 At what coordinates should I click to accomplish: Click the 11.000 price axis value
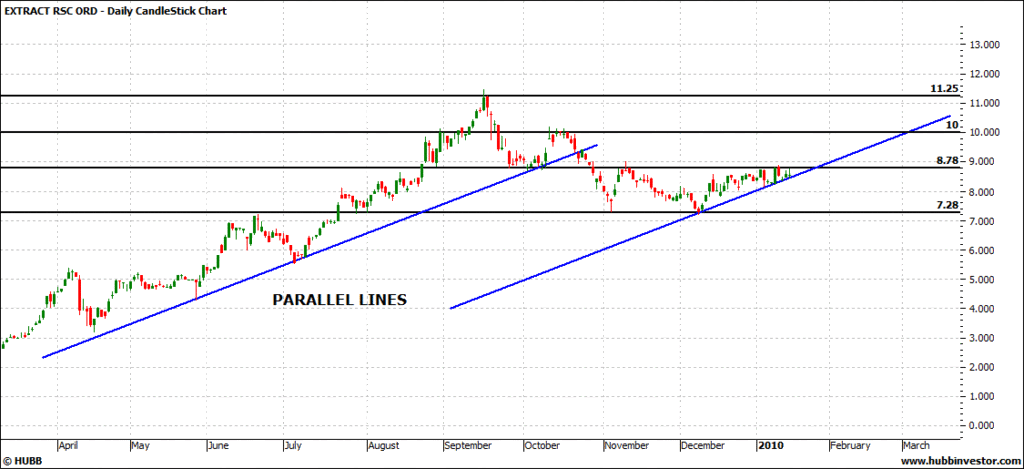986,103
